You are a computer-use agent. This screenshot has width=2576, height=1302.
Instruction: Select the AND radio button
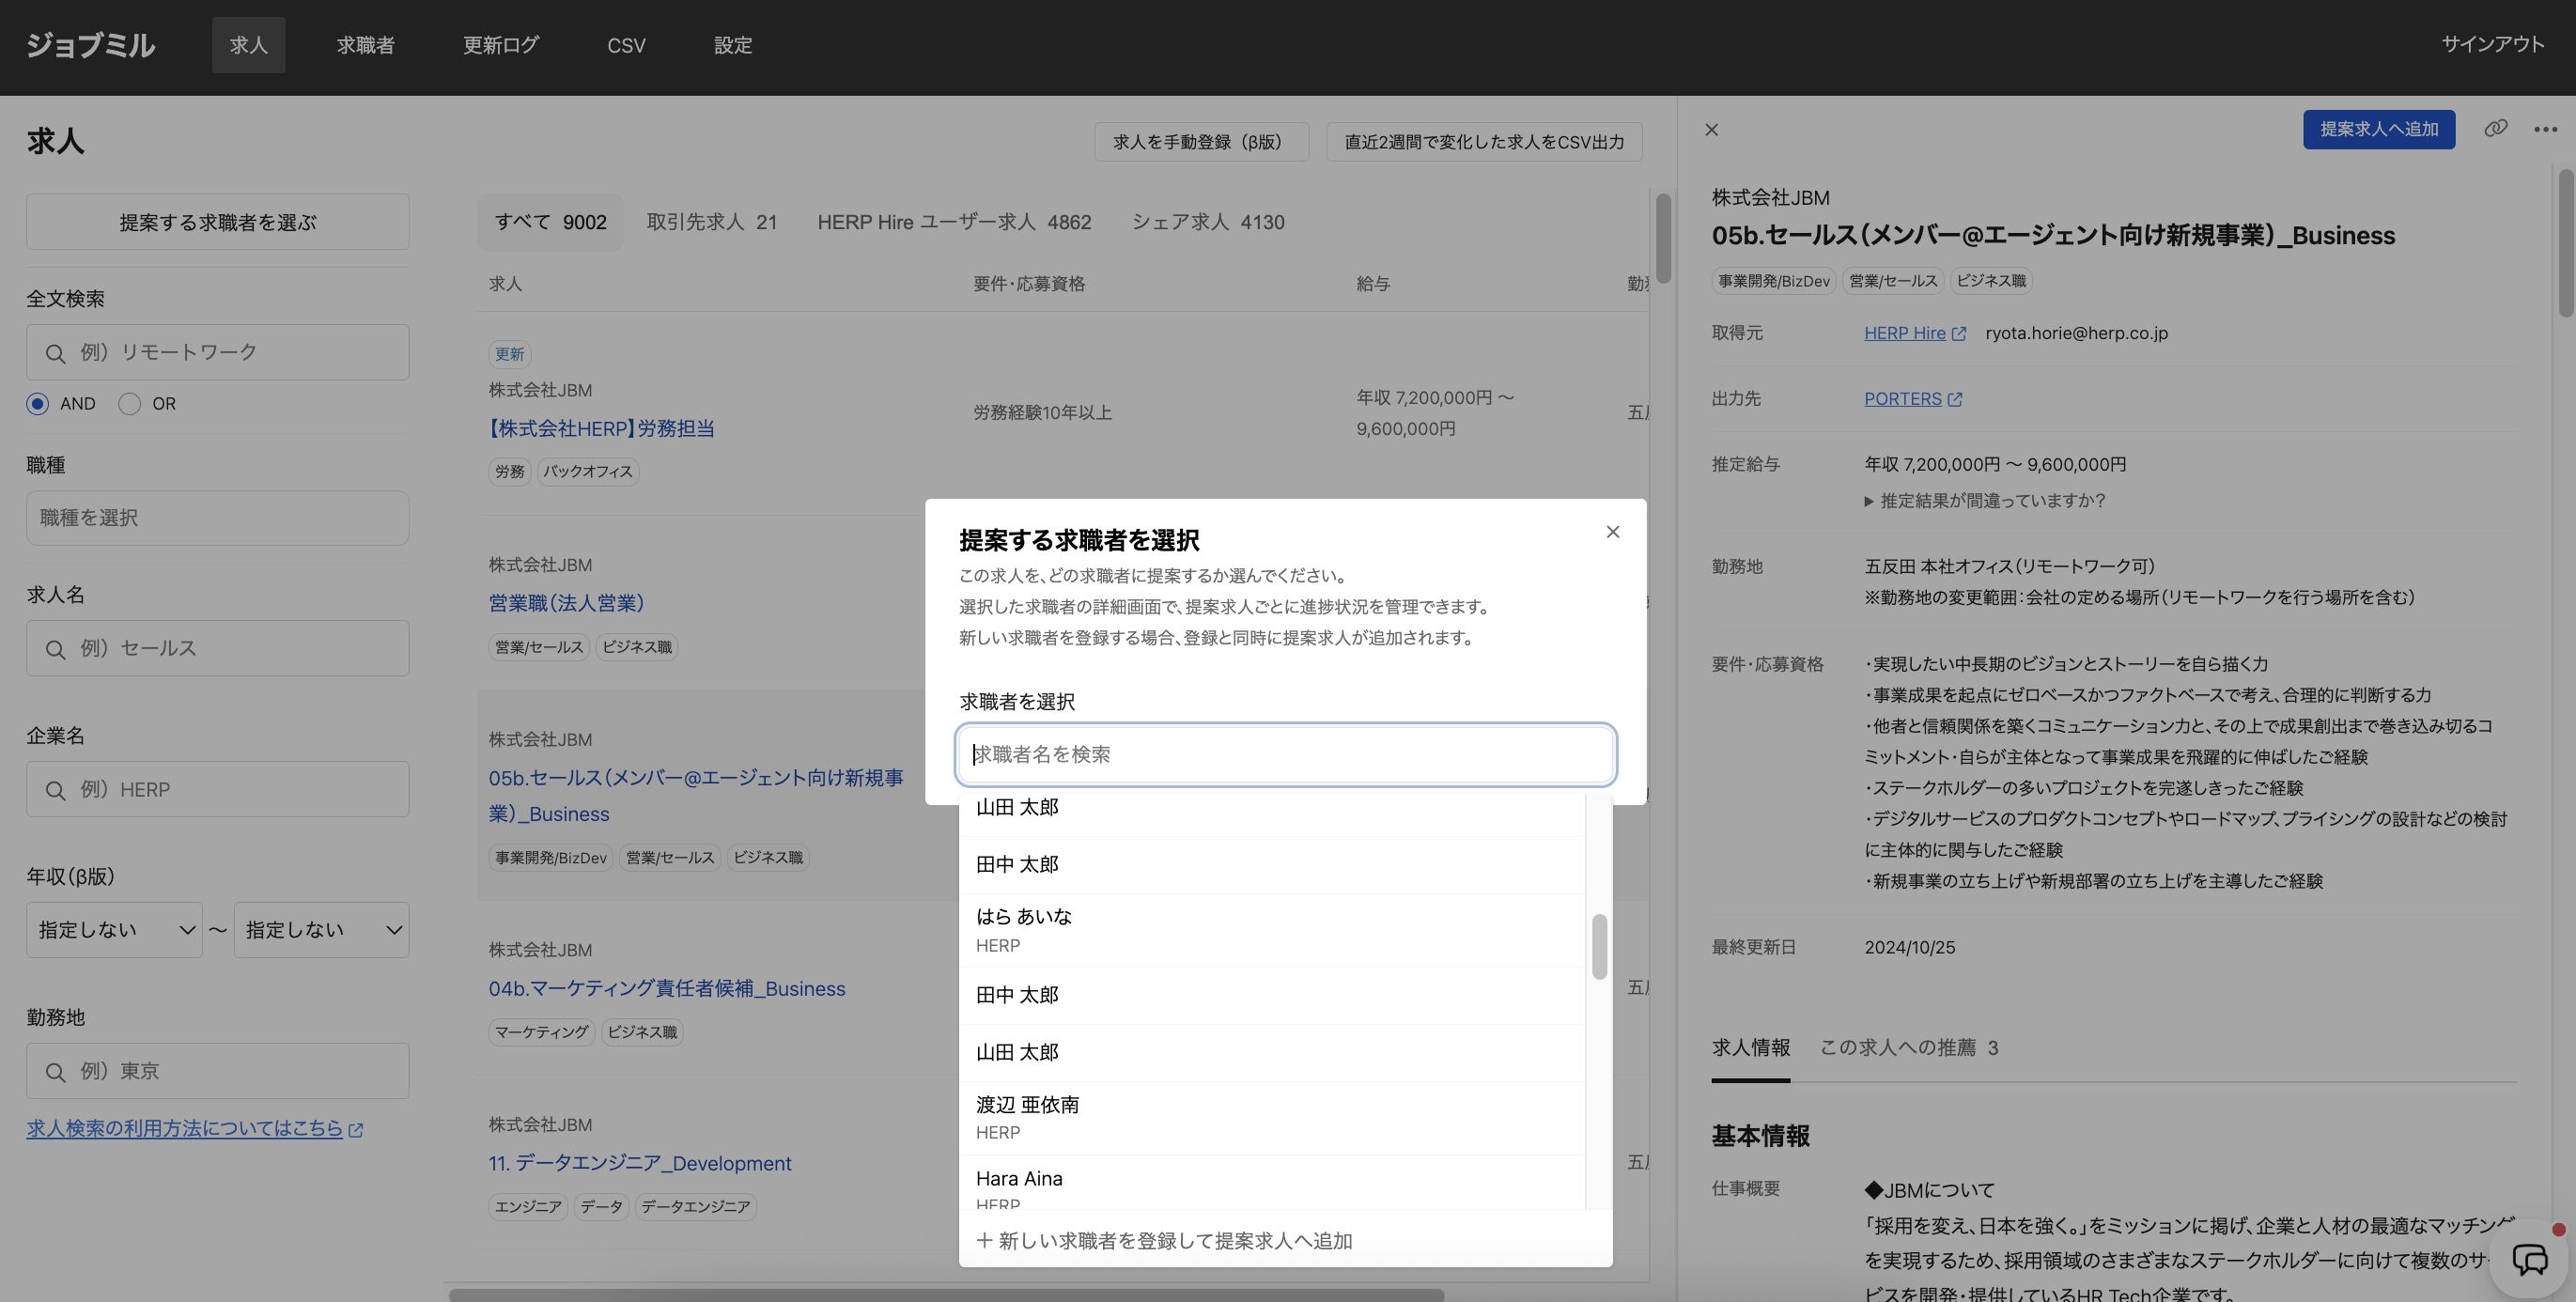38,404
